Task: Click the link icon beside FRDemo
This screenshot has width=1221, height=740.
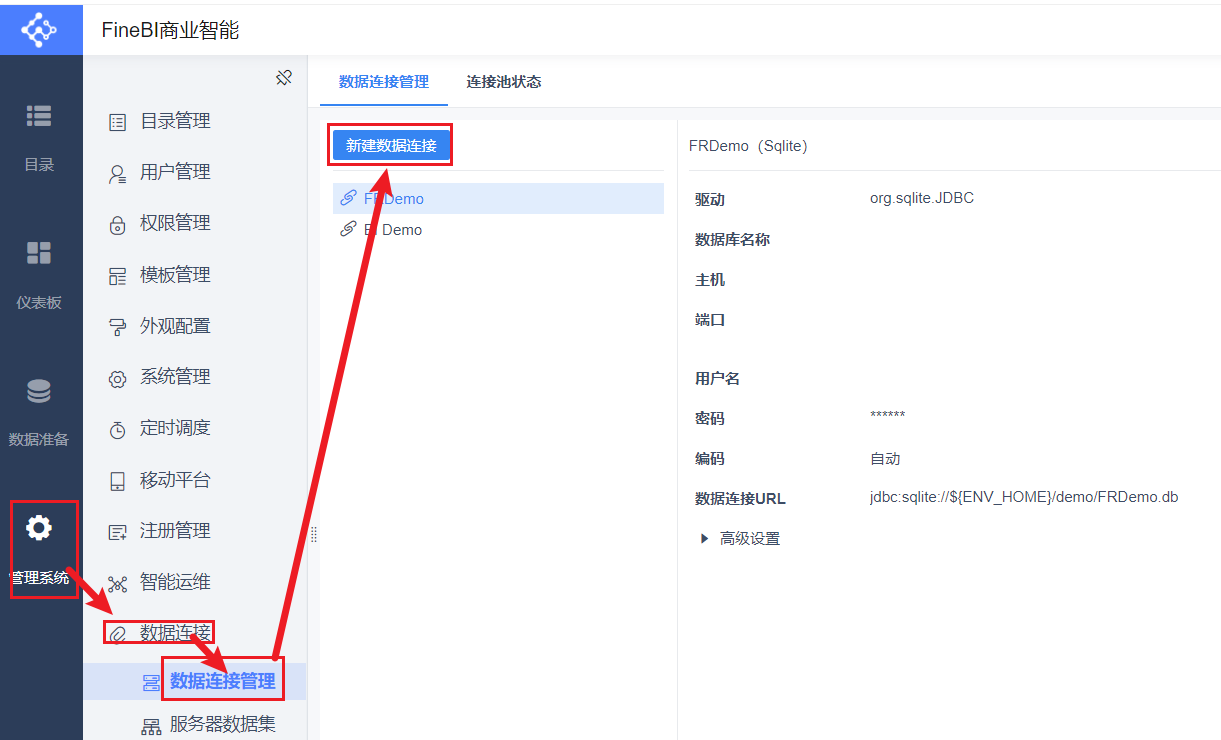Action: pyautogui.click(x=348, y=198)
